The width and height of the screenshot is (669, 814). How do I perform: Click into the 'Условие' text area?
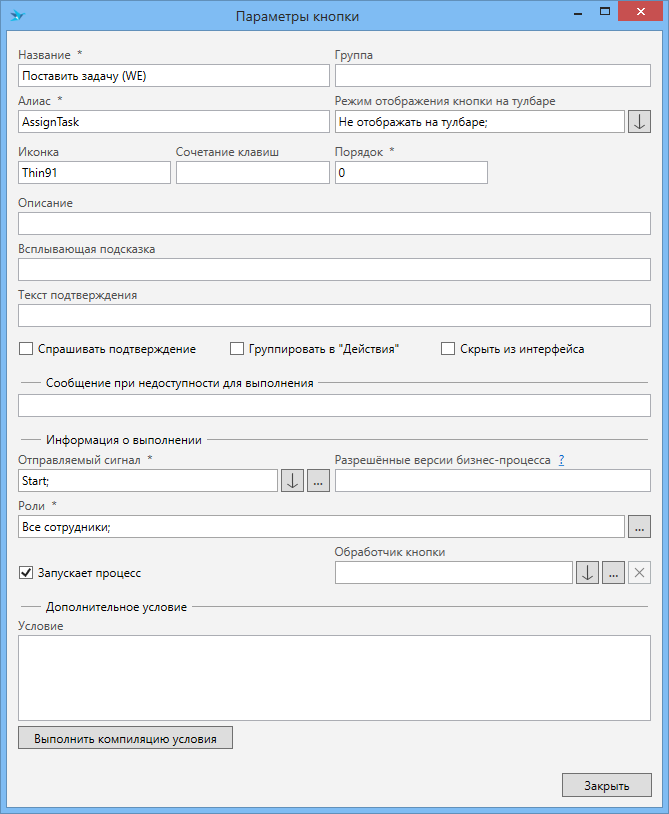(x=334, y=677)
